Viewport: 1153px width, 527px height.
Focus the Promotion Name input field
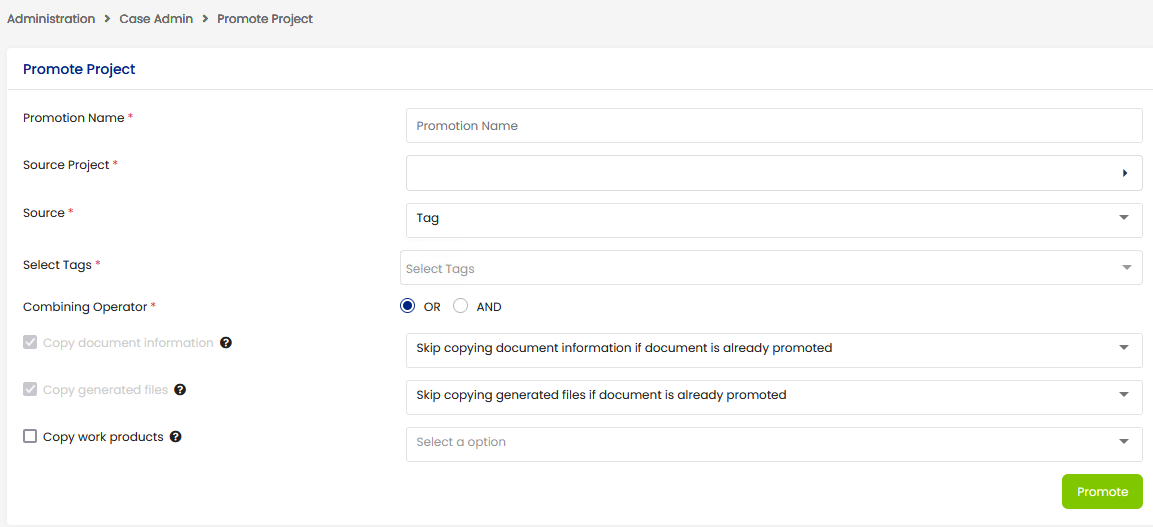pyautogui.click(x=774, y=126)
